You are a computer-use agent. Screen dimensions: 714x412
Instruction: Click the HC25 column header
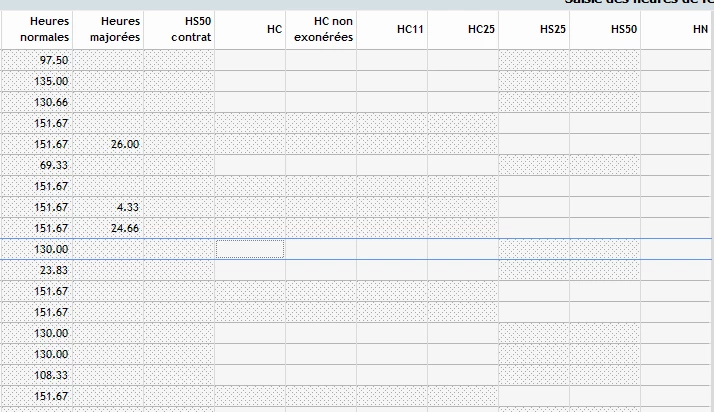(463, 30)
